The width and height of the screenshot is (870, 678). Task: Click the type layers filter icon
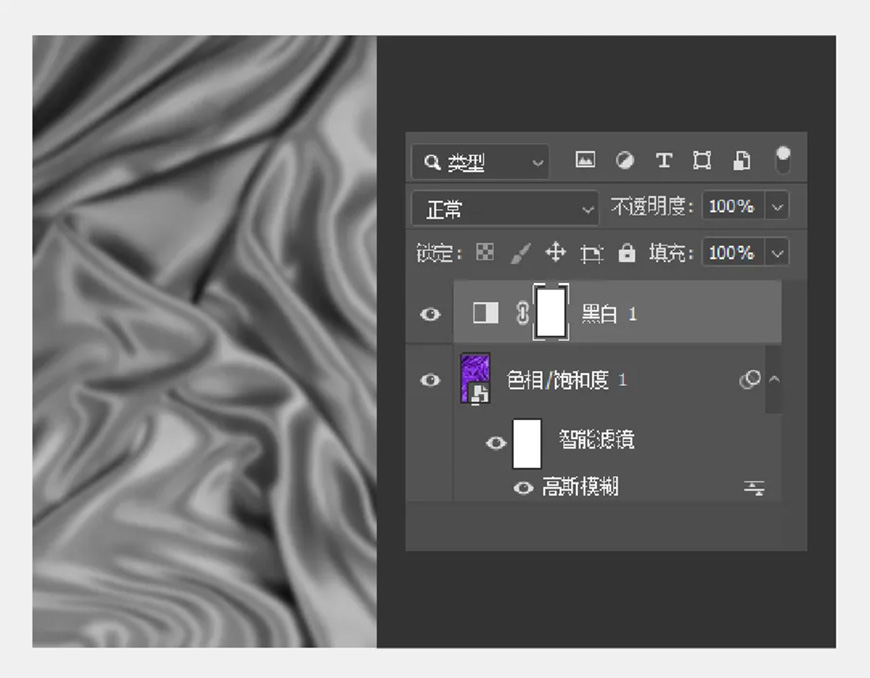[663, 160]
